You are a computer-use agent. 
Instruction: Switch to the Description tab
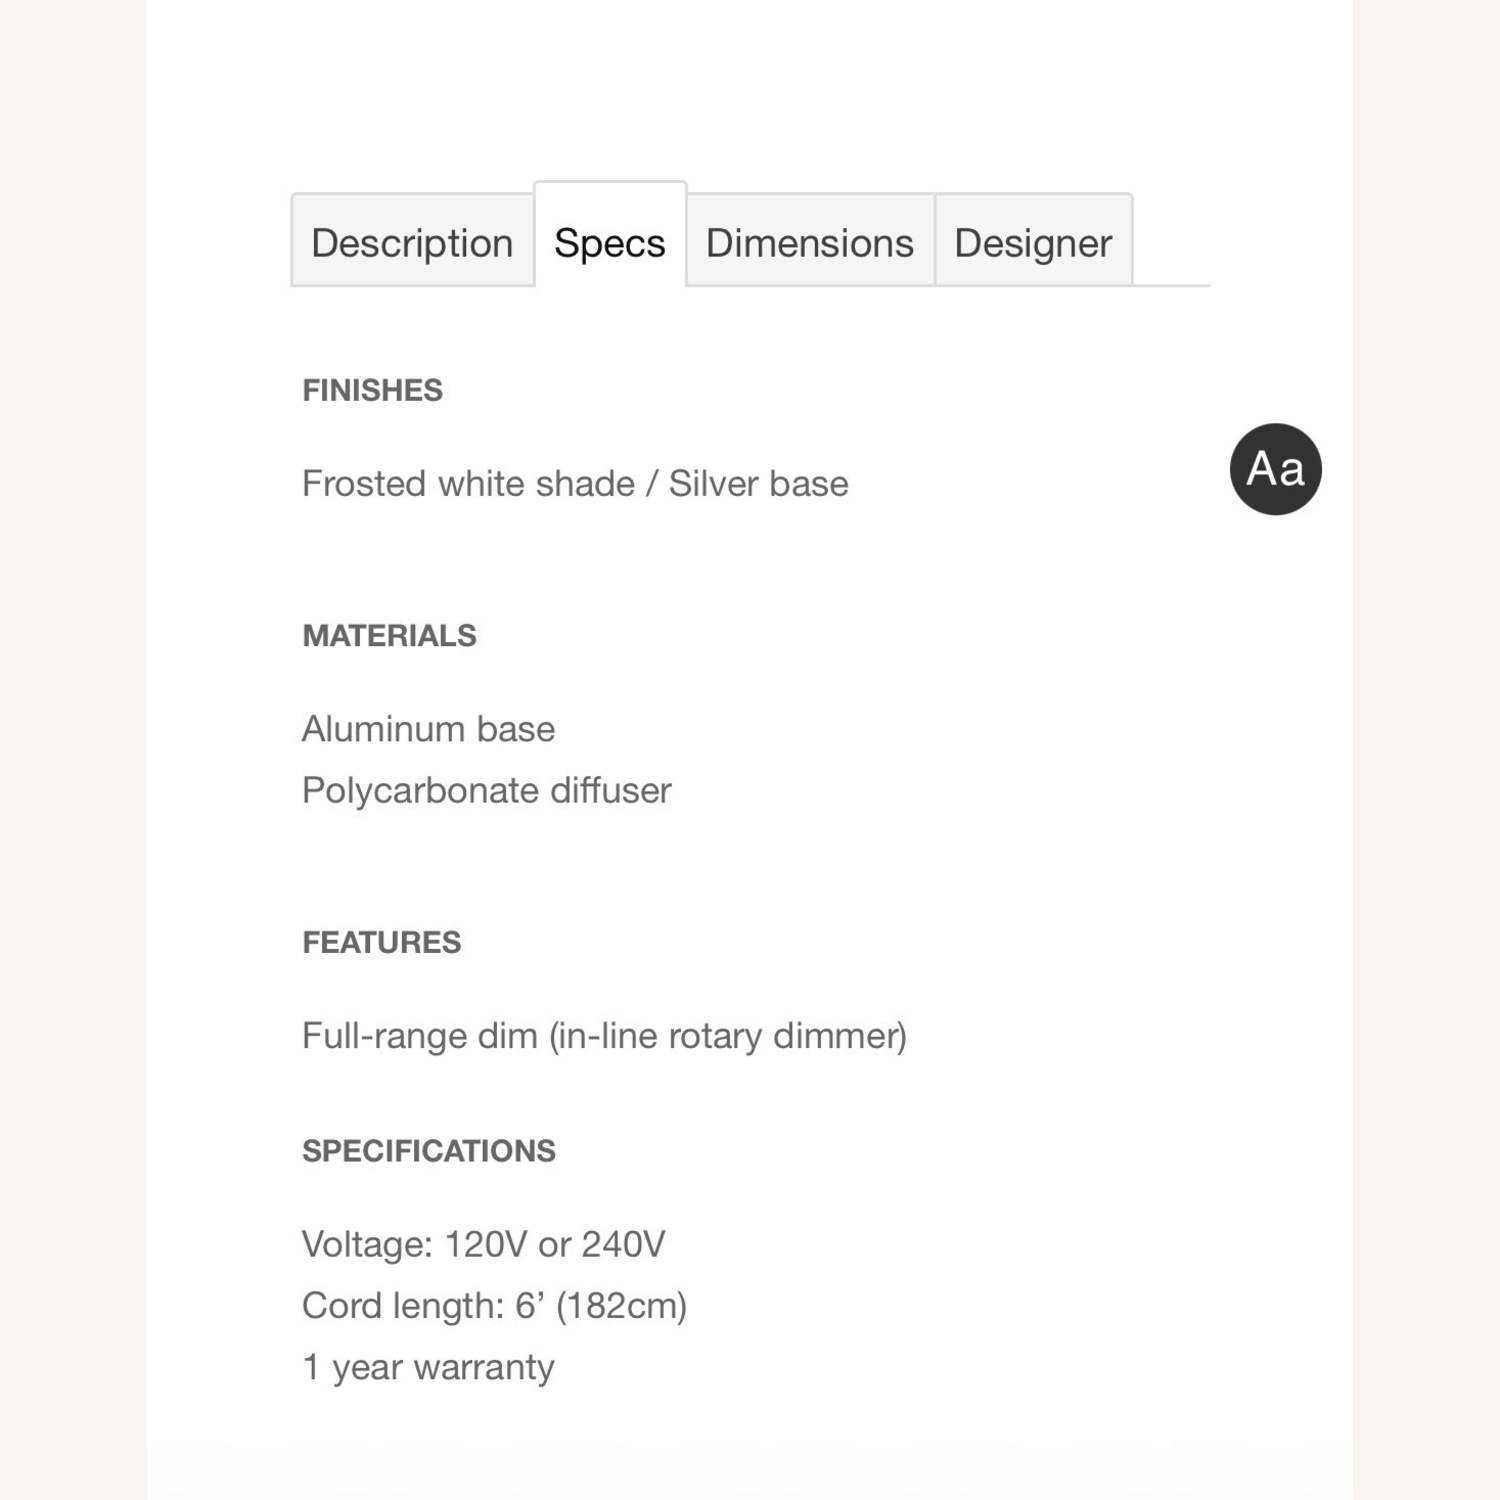click(412, 243)
